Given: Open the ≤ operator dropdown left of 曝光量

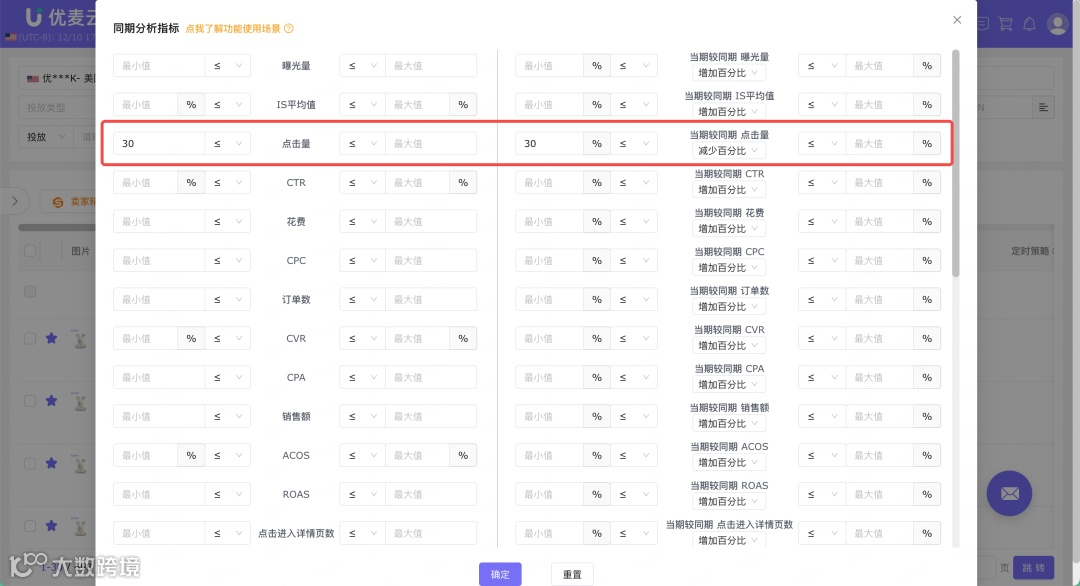Looking at the screenshot, I should pos(227,65).
